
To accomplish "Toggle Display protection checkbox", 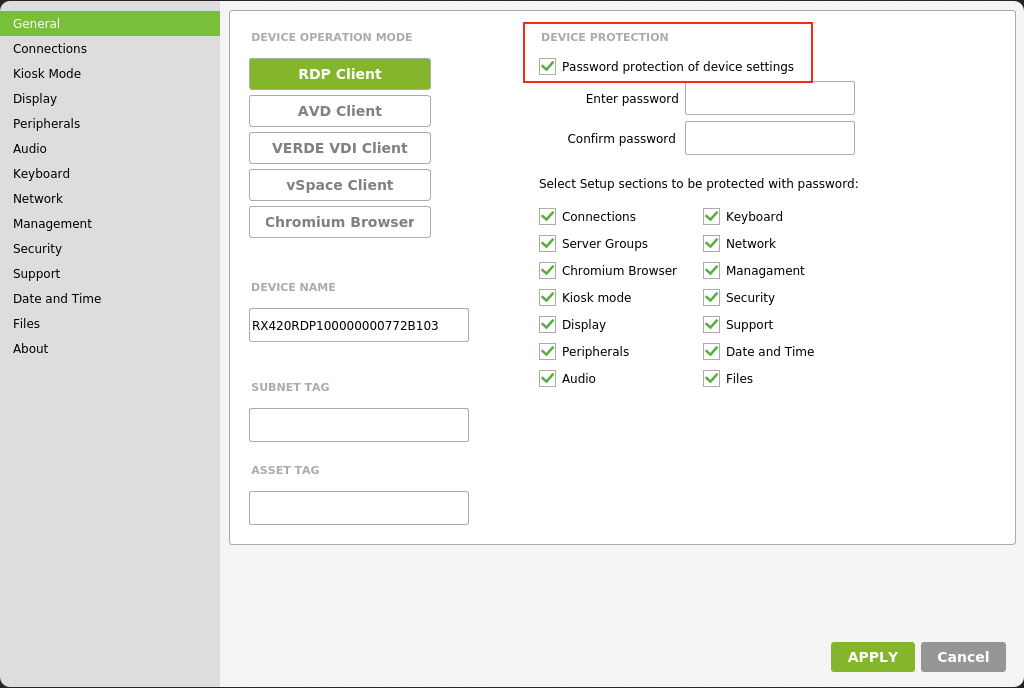I will [547, 324].
